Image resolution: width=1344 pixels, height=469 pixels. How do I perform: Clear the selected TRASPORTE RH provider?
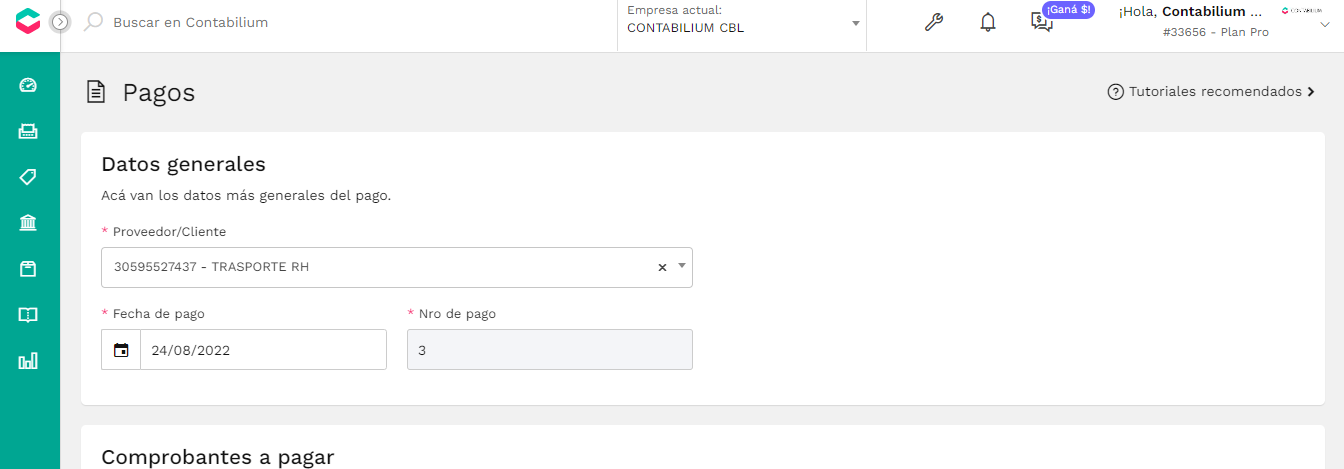coord(662,267)
